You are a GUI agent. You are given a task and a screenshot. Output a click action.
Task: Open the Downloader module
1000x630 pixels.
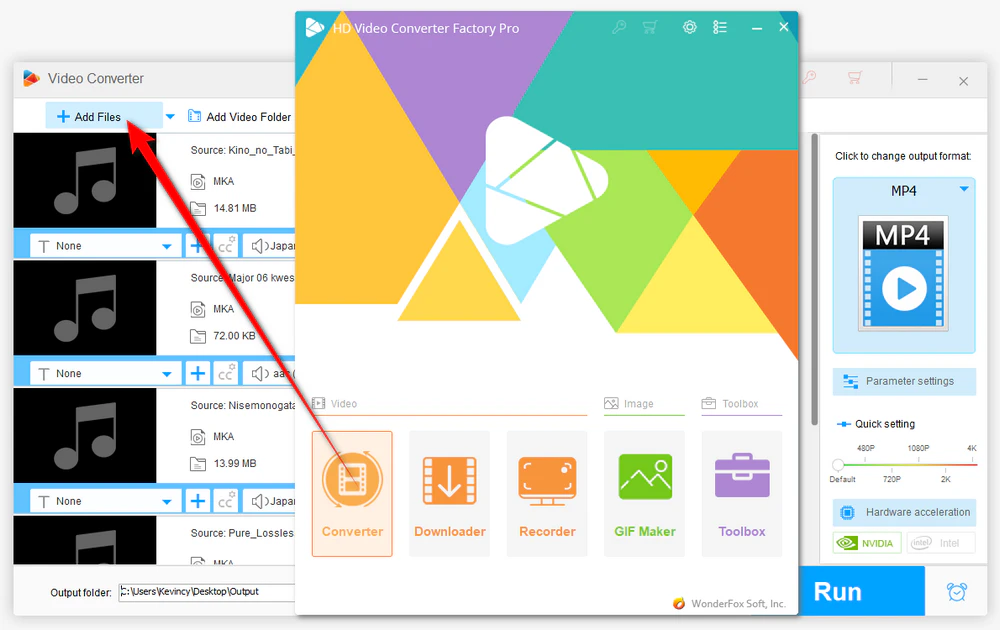click(450, 494)
